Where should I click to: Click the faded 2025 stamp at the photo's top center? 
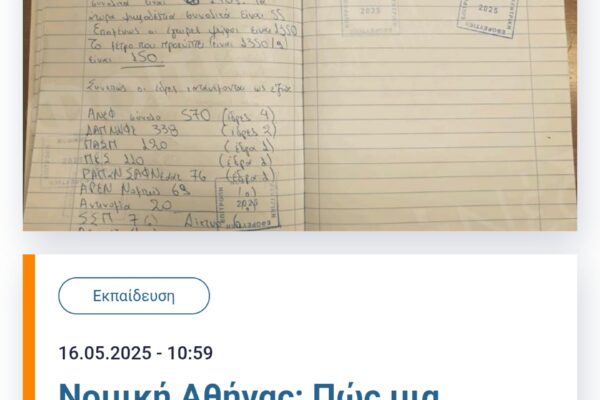(370, 16)
